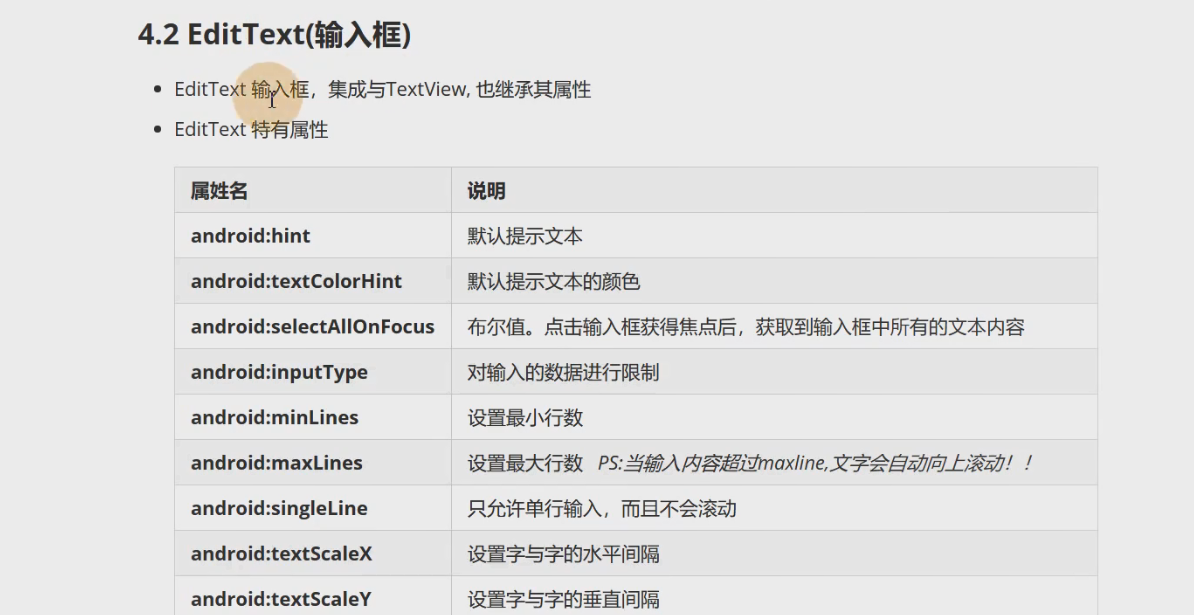Screen dimensions: 1194x615
Task: Select the android:maxLines attribute cell
Action: click(276, 463)
